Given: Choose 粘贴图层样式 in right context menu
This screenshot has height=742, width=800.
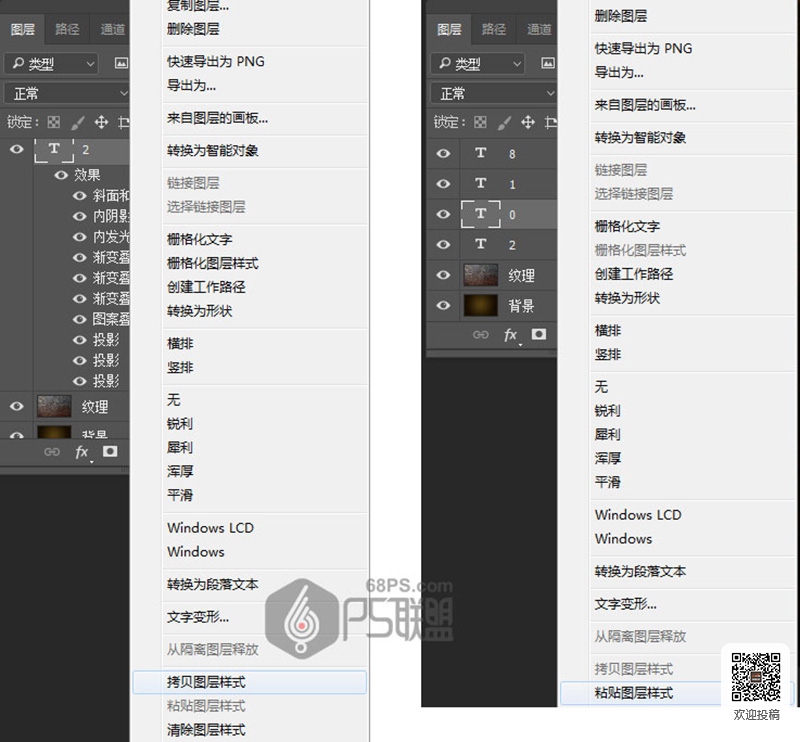Looking at the screenshot, I should [x=677, y=693].
